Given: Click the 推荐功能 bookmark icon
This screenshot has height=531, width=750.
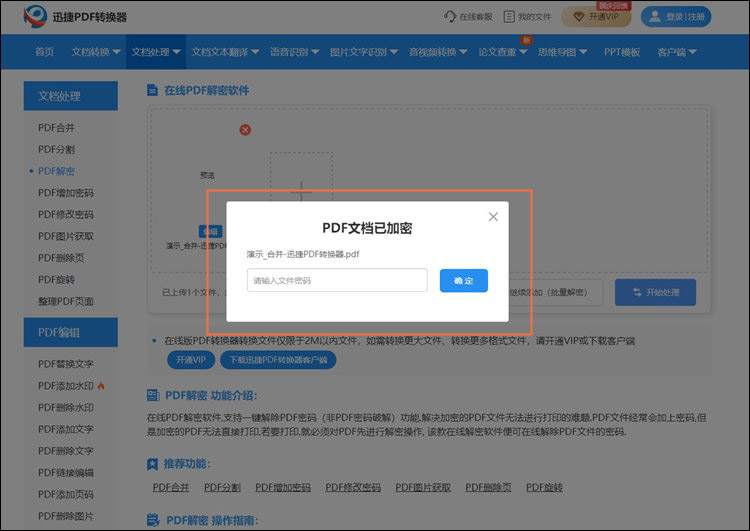Looking at the screenshot, I should point(152,464).
